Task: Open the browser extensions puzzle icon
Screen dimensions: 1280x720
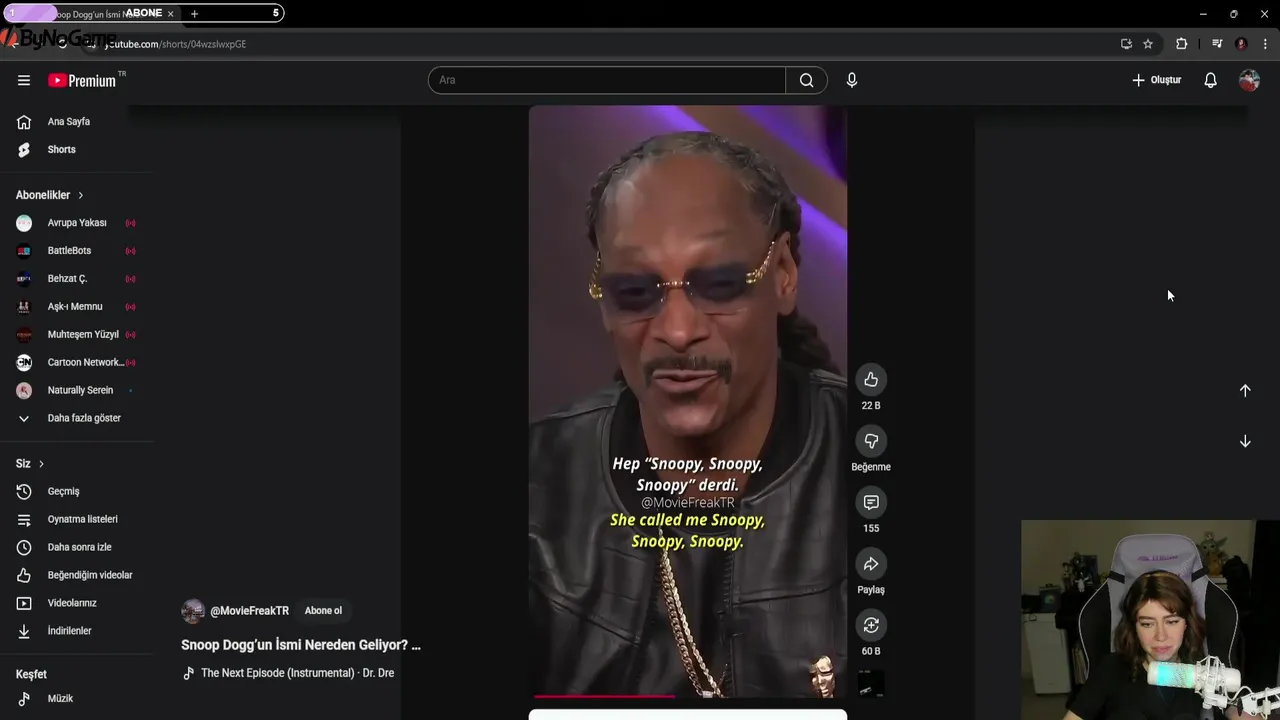Action: click(x=1181, y=44)
